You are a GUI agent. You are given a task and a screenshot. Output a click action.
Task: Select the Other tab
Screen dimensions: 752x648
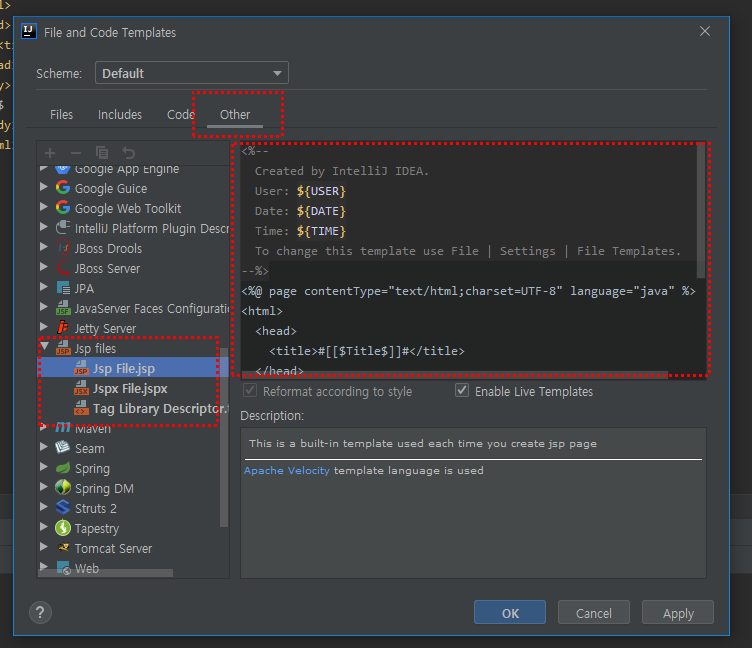click(235, 115)
